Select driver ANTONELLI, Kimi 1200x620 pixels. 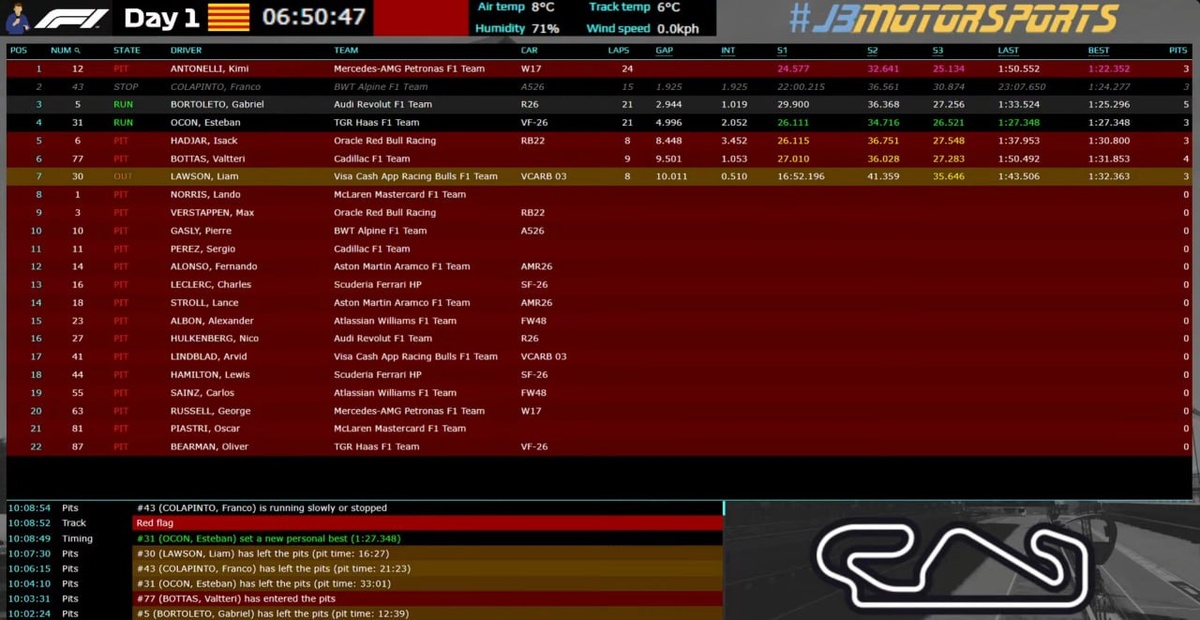[208, 69]
